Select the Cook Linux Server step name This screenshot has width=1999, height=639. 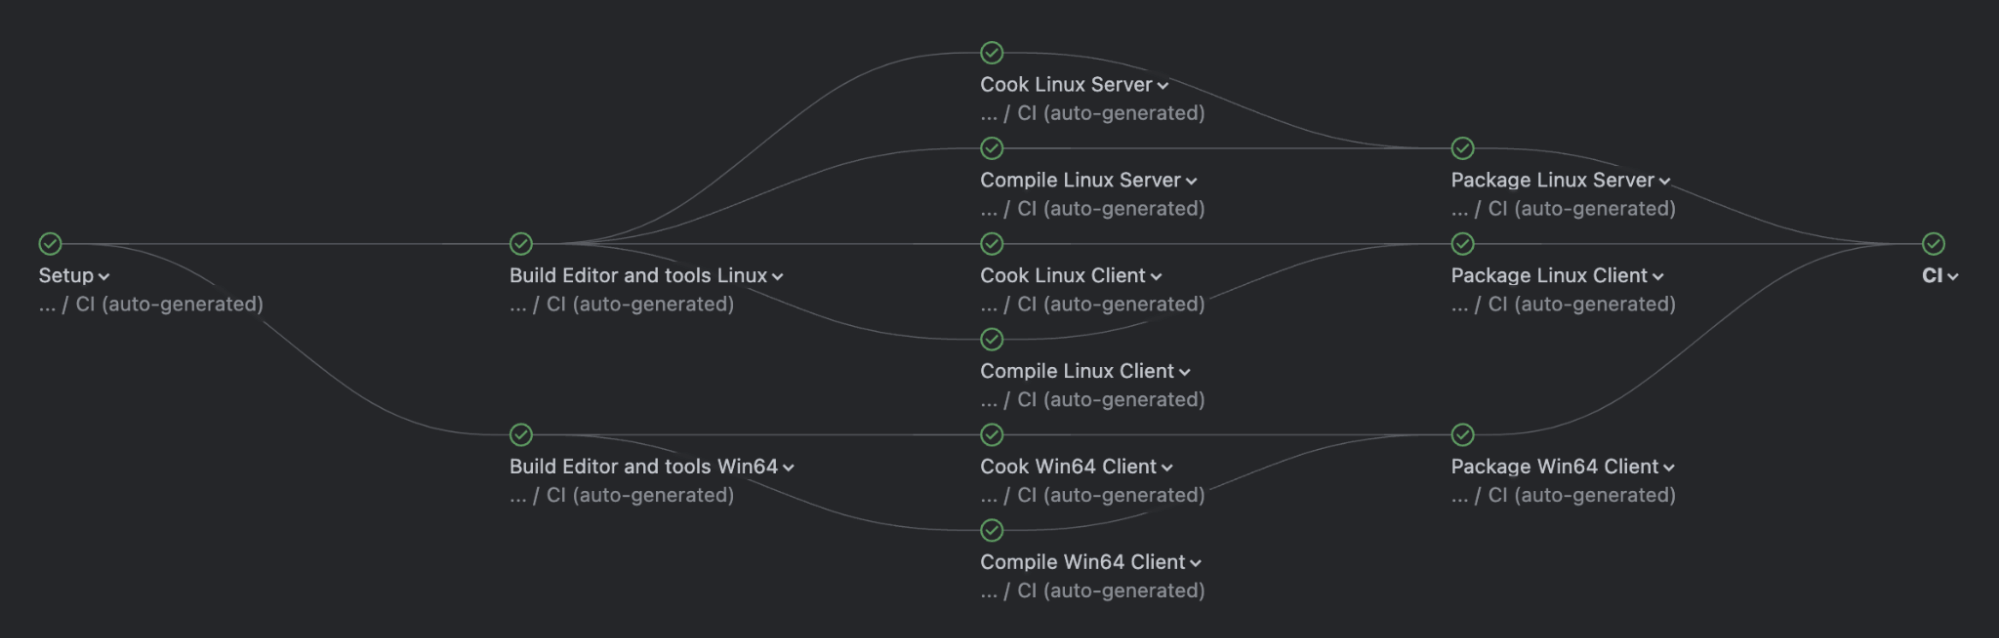(1066, 85)
